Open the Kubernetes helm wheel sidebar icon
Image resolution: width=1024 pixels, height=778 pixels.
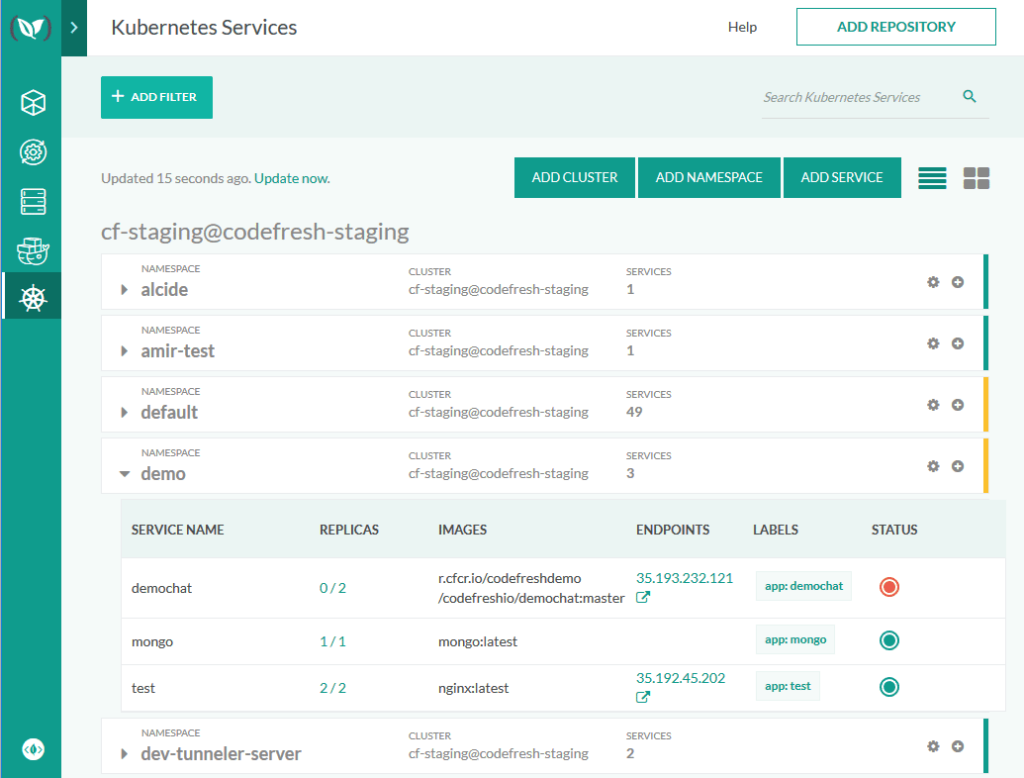tap(31, 296)
